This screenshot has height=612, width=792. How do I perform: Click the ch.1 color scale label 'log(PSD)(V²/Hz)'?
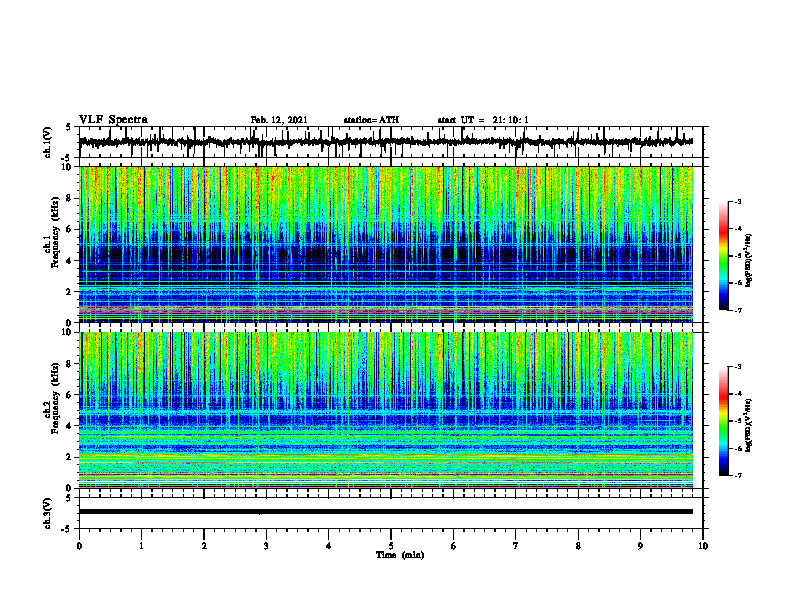coord(749,260)
